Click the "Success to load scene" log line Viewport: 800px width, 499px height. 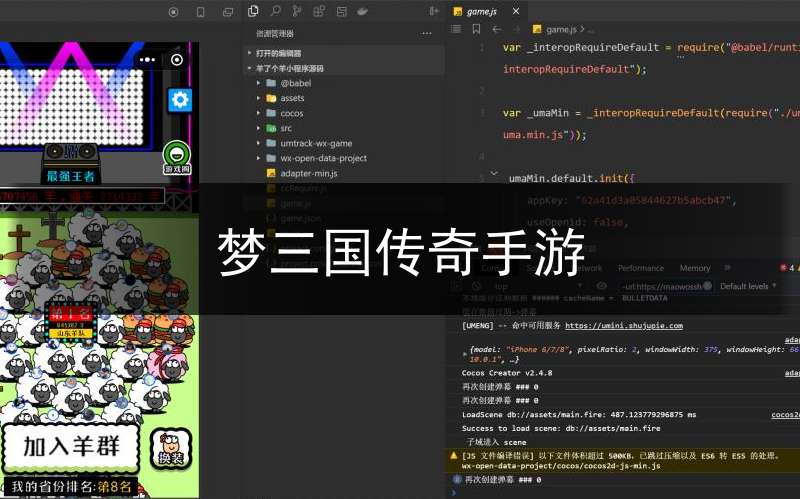(x=561, y=429)
